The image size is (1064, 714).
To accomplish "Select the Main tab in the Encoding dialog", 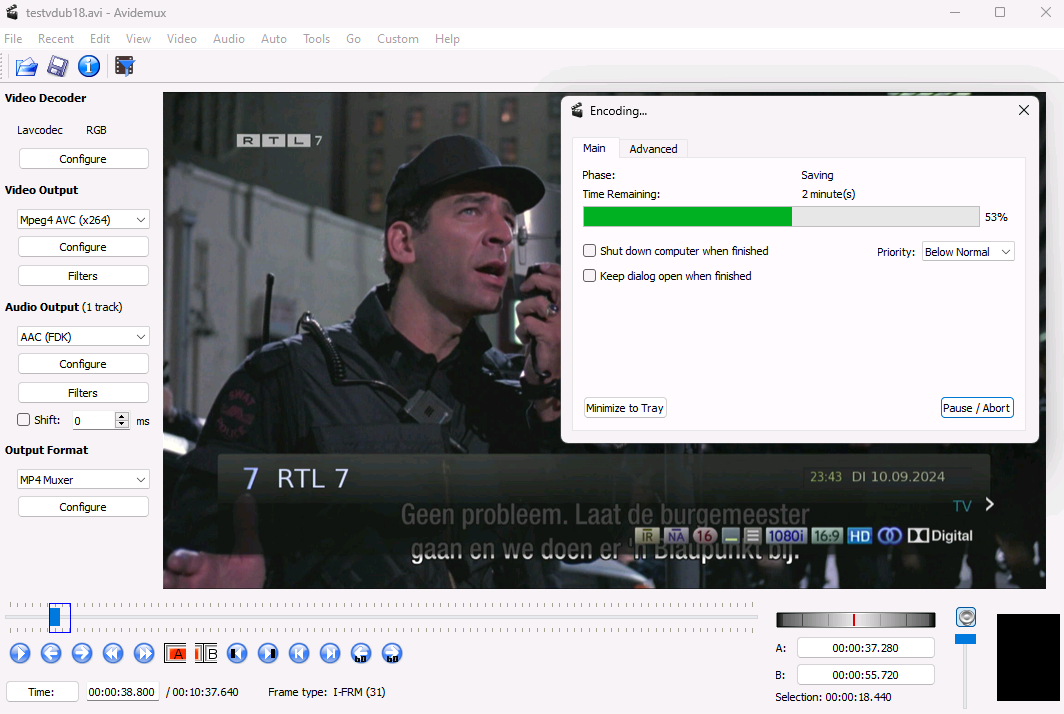I will (x=594, y=148).
